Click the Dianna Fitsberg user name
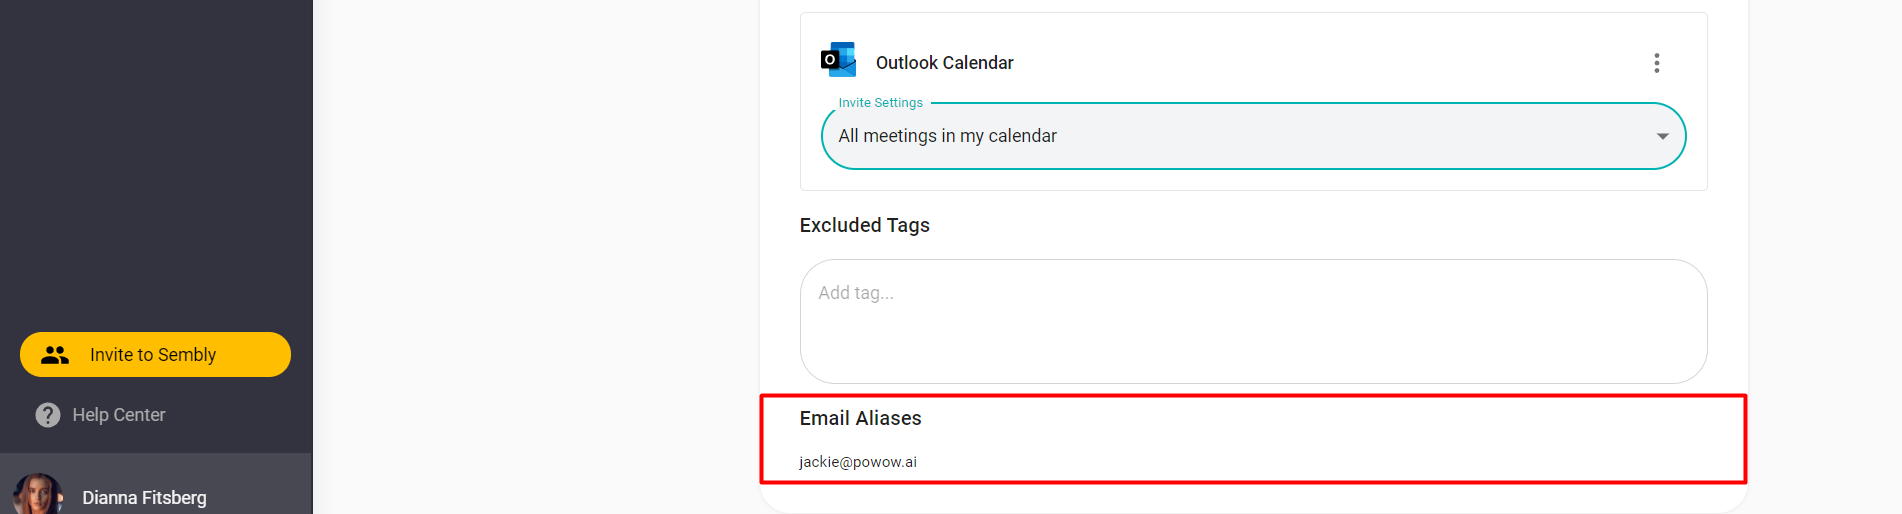 point(144,498)
